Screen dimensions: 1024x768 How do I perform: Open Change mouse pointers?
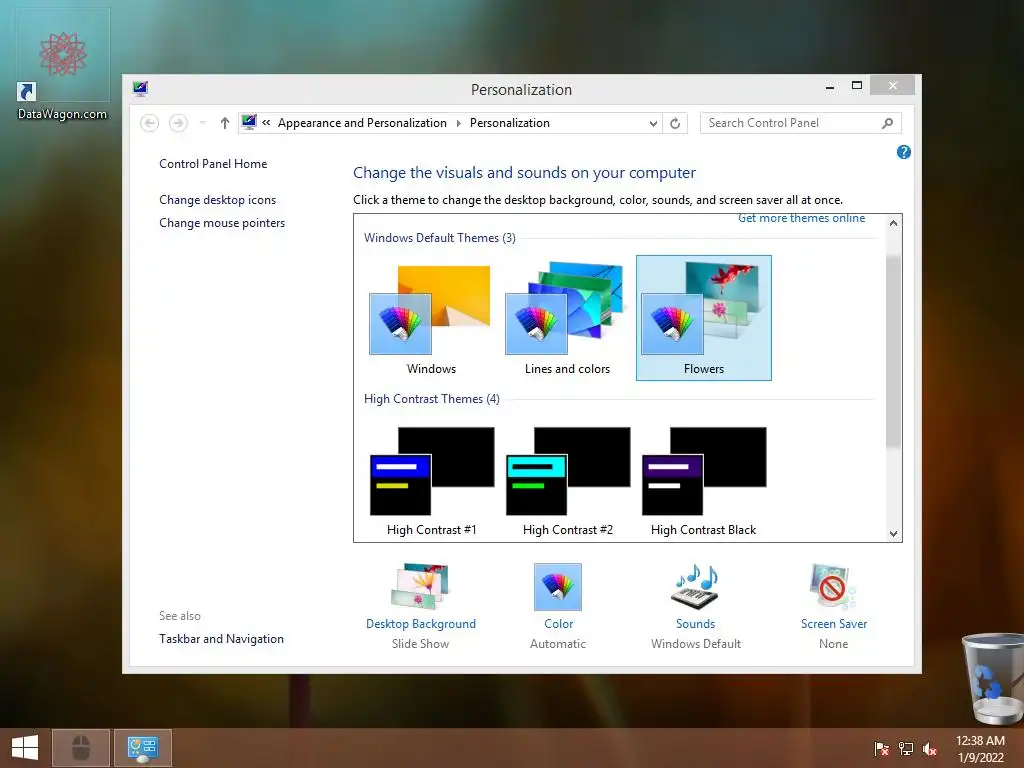(x=222, y=223)
